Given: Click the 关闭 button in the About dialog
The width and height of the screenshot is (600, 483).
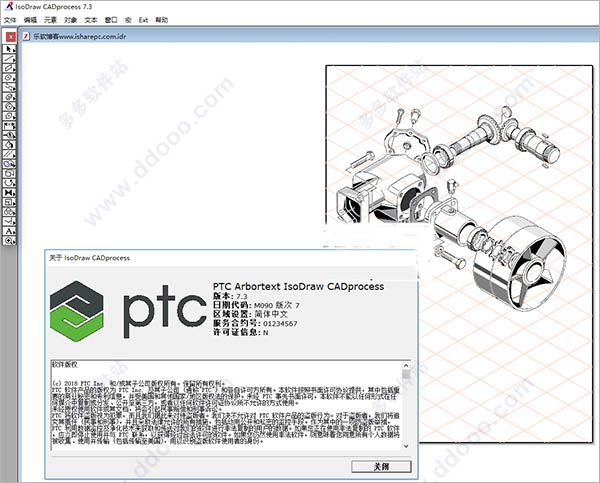Looking at the screenshot, I should [x=381, y=466].
